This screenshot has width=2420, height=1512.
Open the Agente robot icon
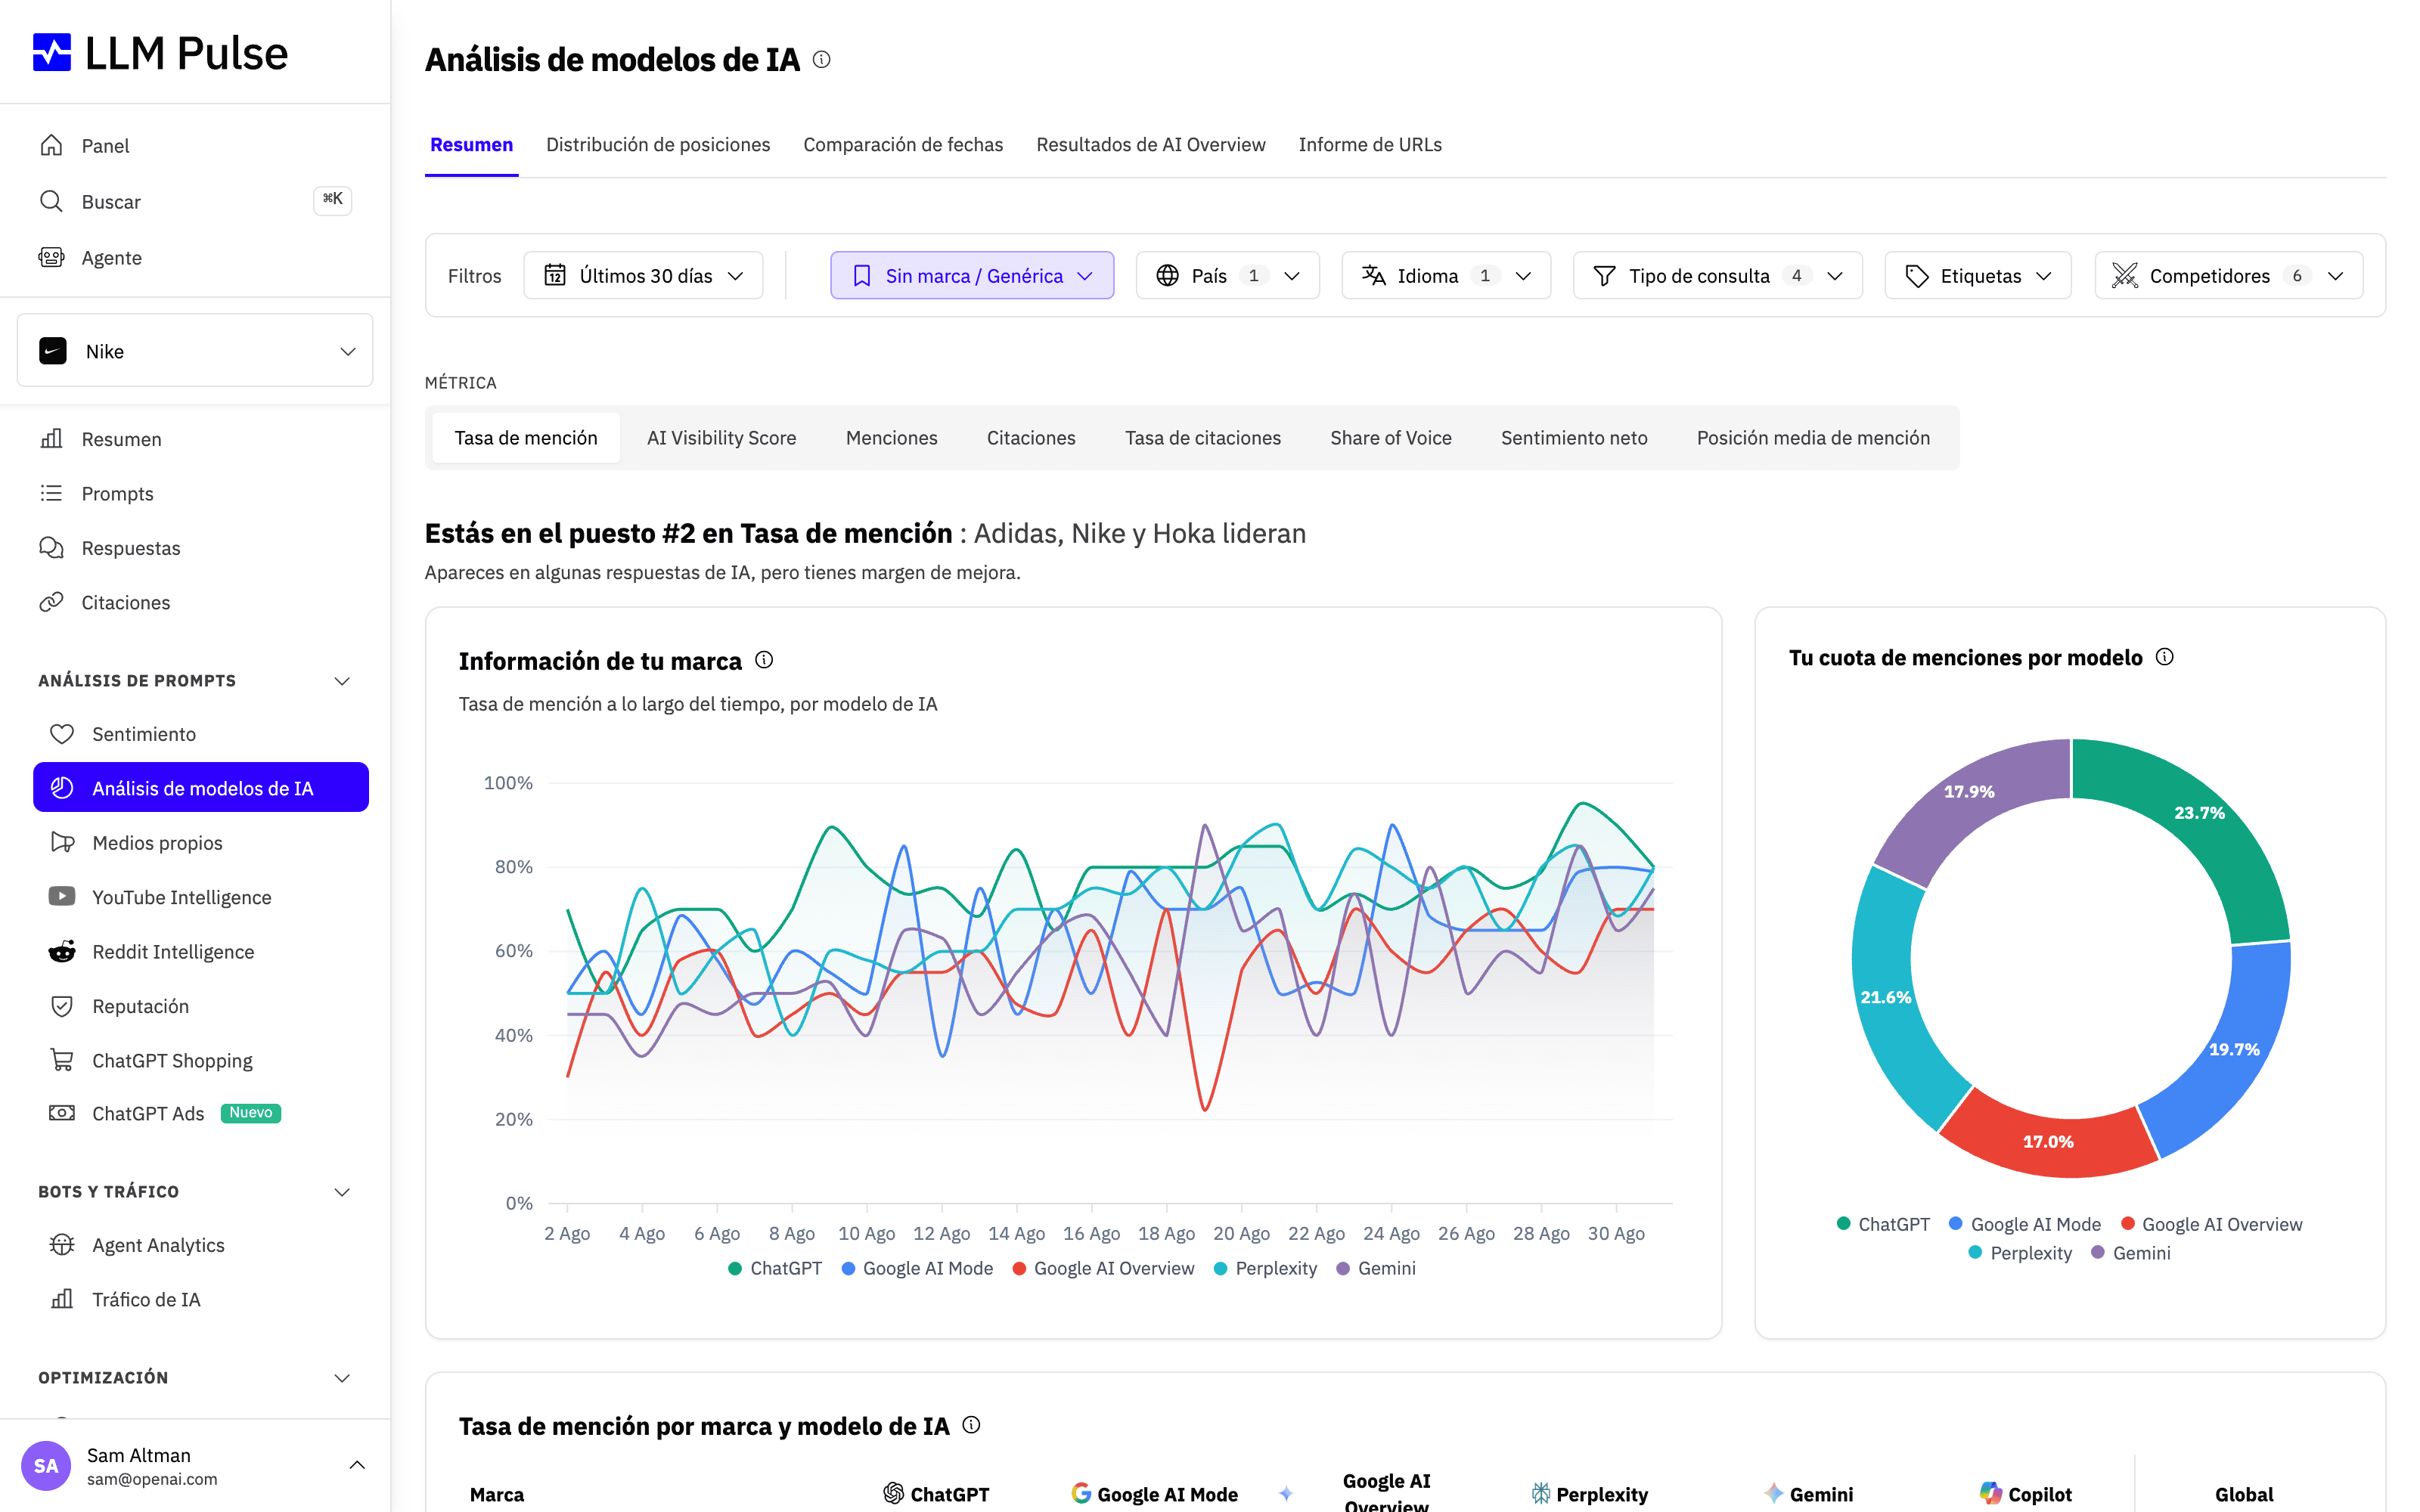click(x=51, y=257)
